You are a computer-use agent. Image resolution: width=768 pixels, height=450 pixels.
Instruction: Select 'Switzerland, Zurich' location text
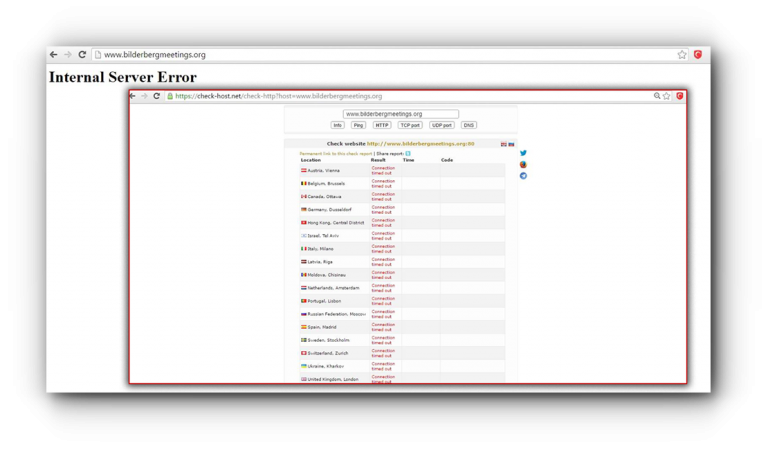(328, 353)
